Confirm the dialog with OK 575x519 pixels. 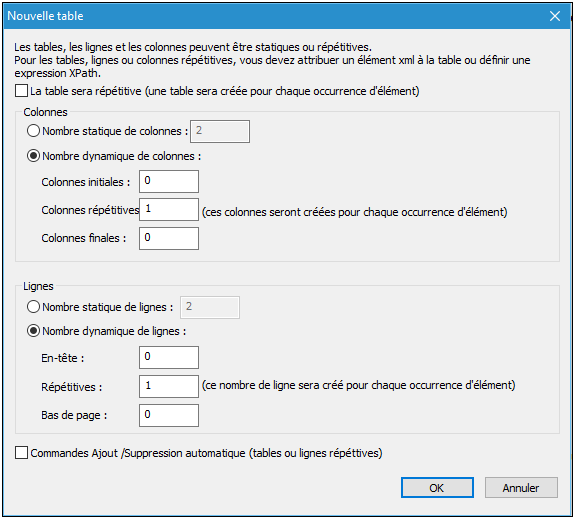437,487
